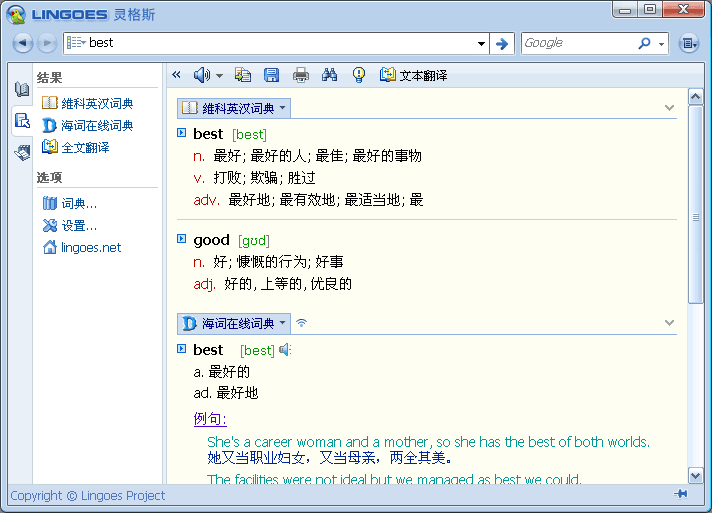The image size is (712, 513).
Task: Expand the 維科英汉词典 header dropdown
Action: tap(283, 108)
